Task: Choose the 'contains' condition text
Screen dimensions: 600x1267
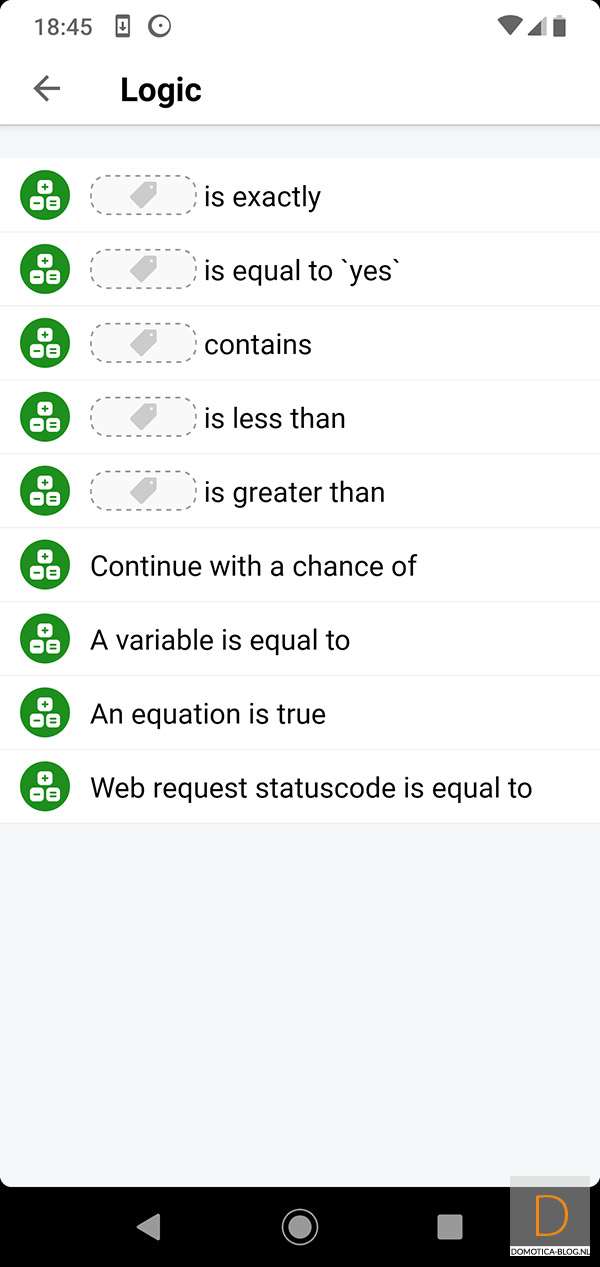Action: 258,344
